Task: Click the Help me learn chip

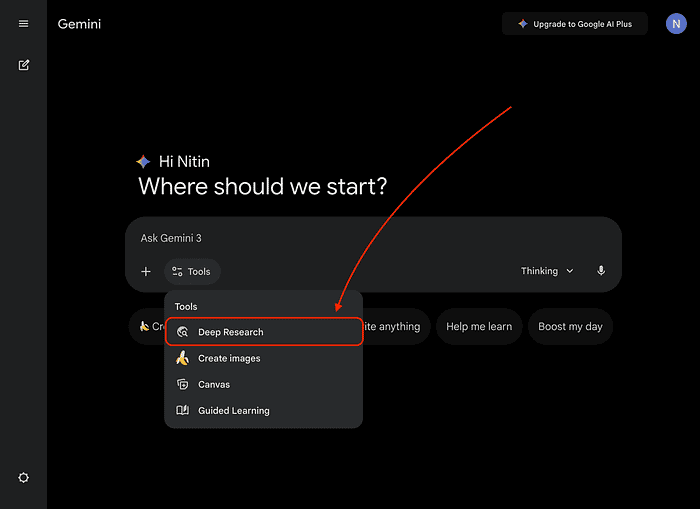Action: [479, 327]
